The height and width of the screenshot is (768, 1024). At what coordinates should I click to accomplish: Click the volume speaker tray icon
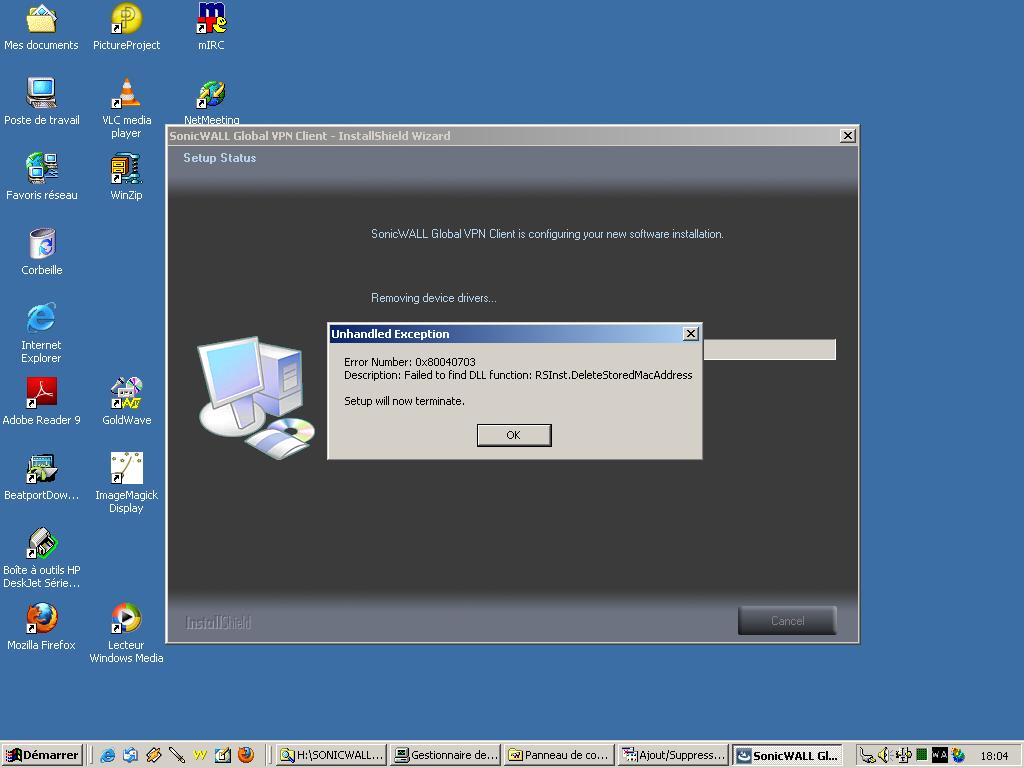point(885,756)
